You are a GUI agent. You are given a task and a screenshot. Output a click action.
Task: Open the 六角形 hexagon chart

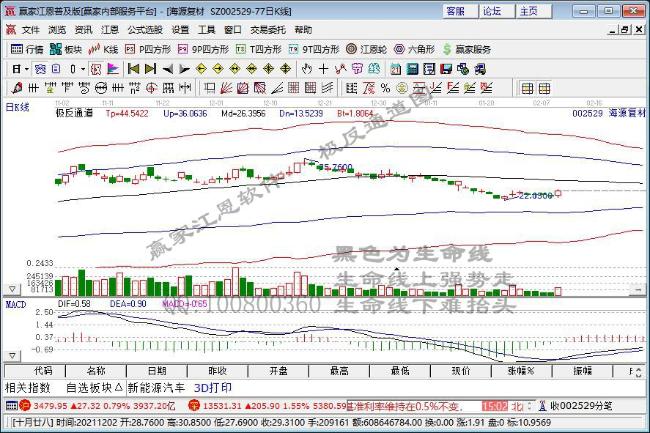pos(414,49)
